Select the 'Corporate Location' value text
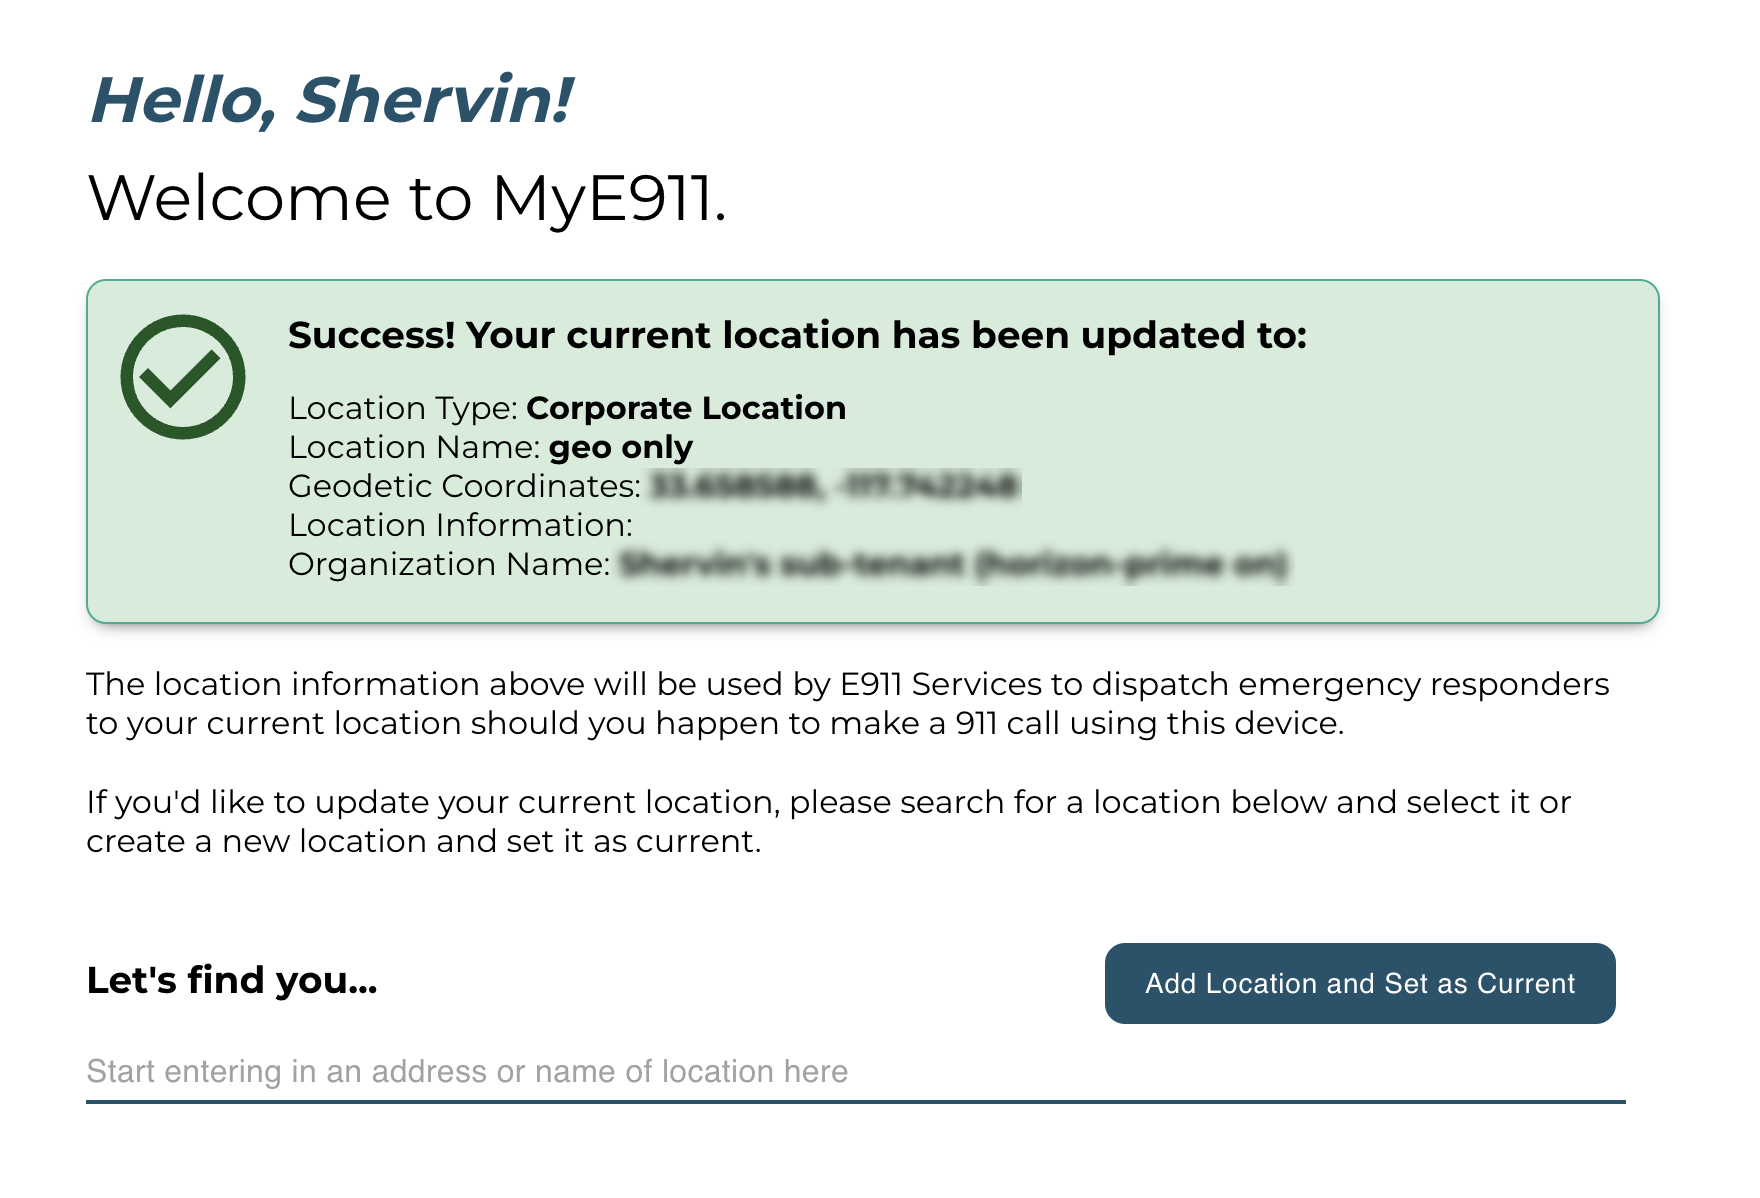The width and height of the screenshot is (1760, 1198). click(686, 408)
